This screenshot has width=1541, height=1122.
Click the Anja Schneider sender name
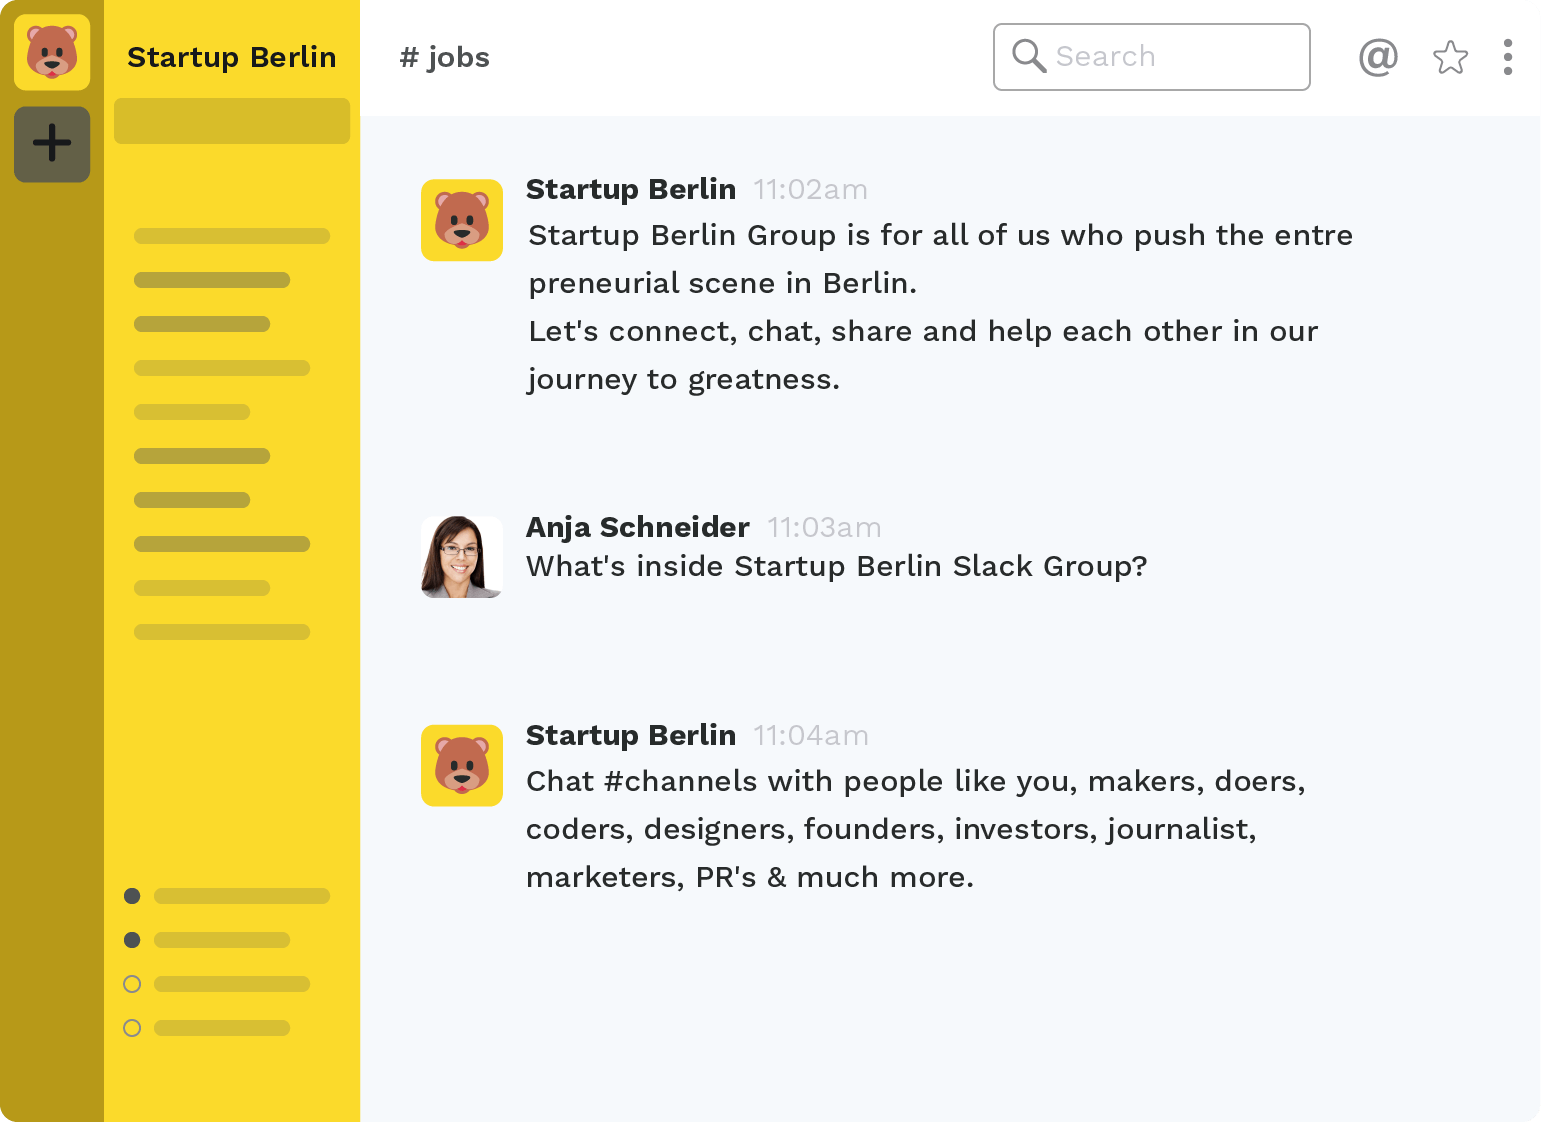tap(638, 527)
